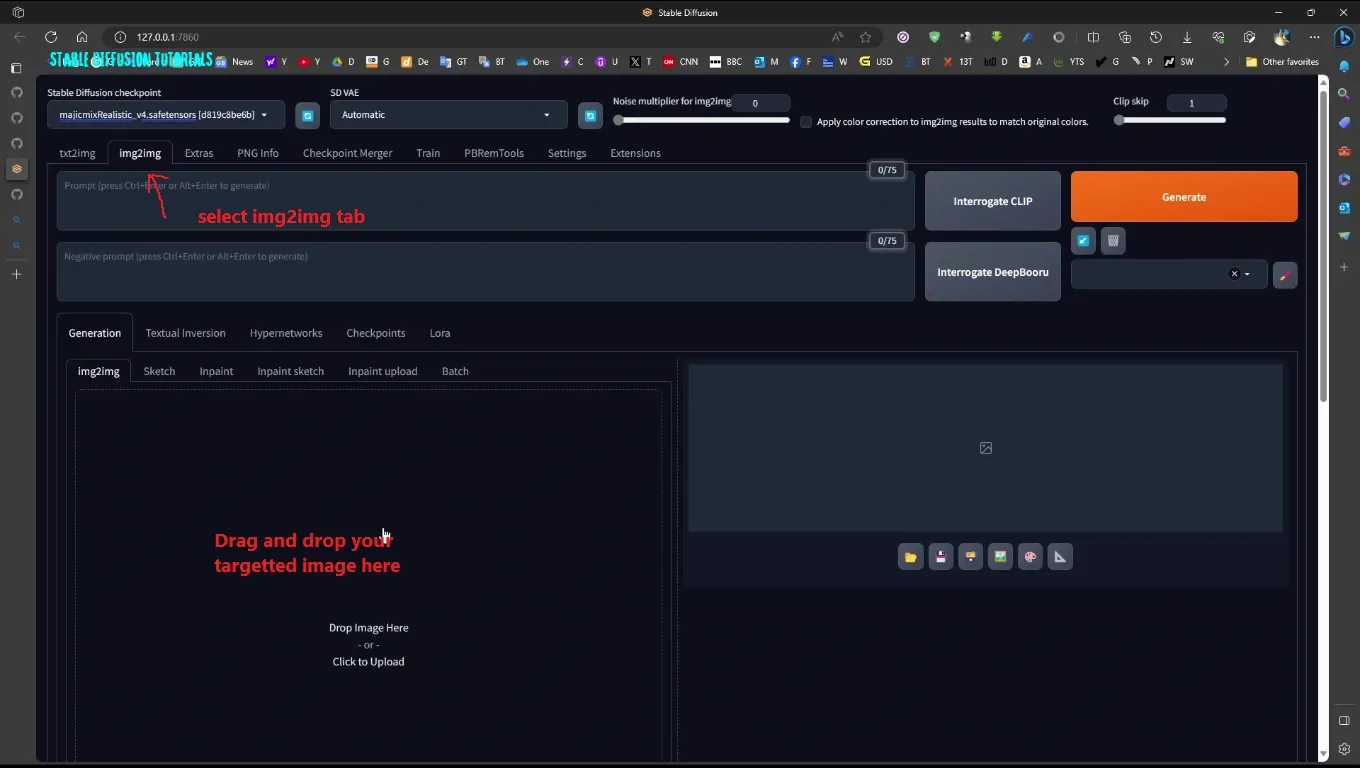Viewport: 1360px width, 768px height.
Task: Open the Copilot icon at top right
Action: [x=1345, y=38]
